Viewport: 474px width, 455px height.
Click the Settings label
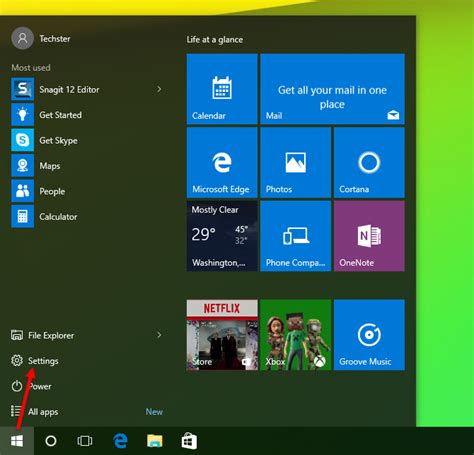coord(43,361)
